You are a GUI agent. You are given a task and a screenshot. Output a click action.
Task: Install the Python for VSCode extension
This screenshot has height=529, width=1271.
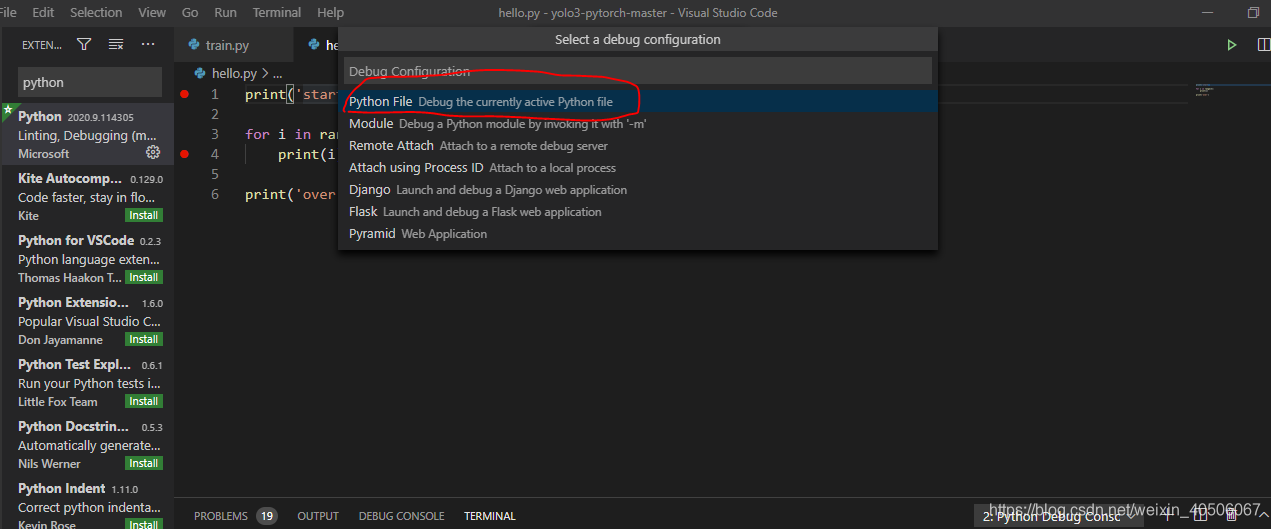(x=143, y=277)
